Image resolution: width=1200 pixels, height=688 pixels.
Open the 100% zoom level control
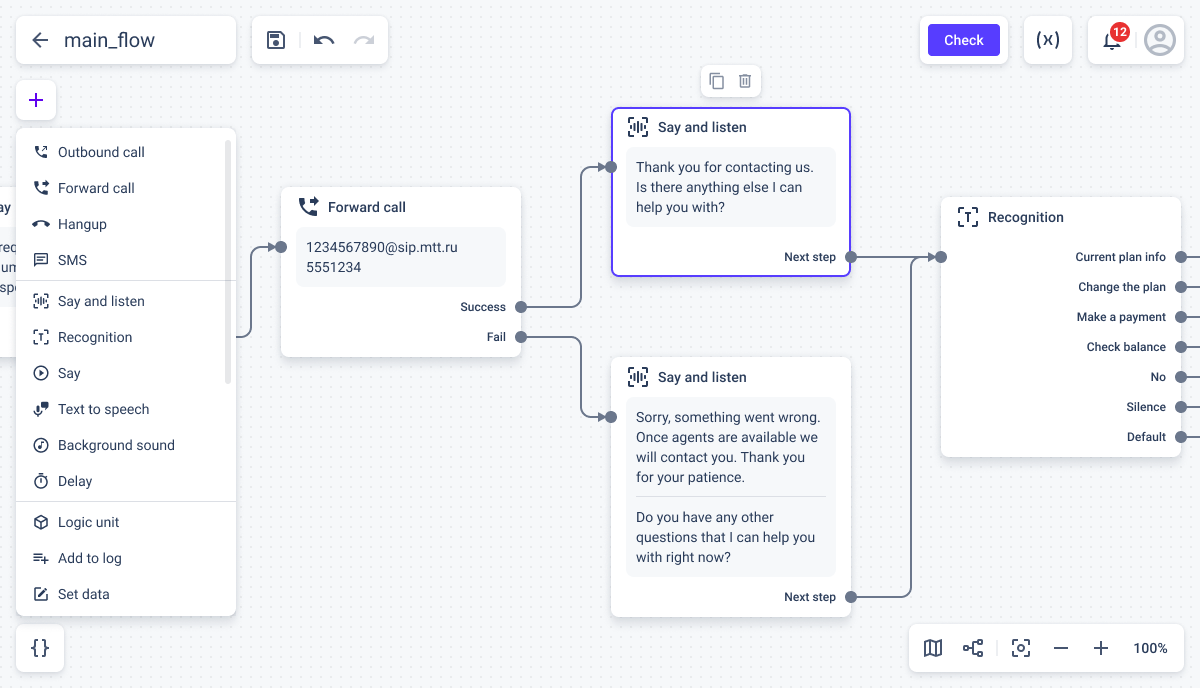[1150, 648]
